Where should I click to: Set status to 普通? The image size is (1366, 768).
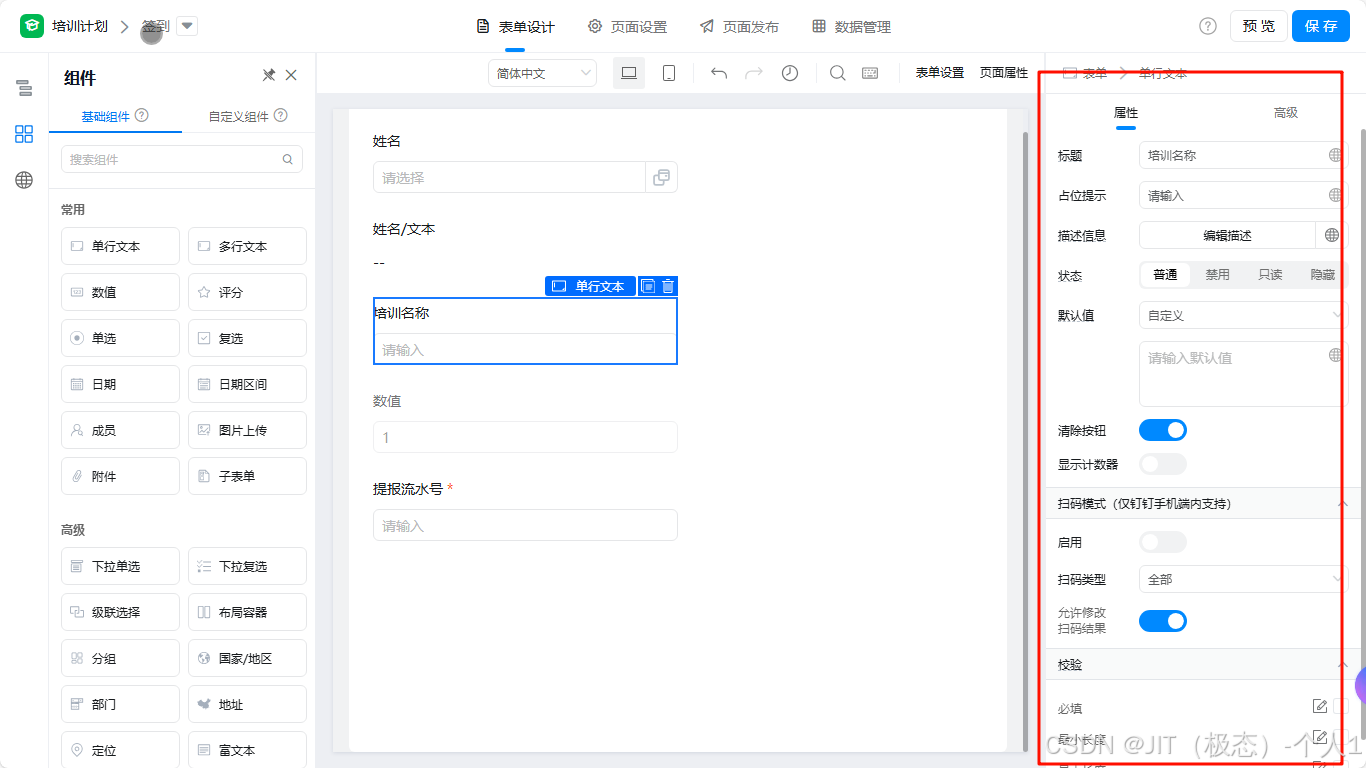pyautogui.click(x=1165, y=275)
